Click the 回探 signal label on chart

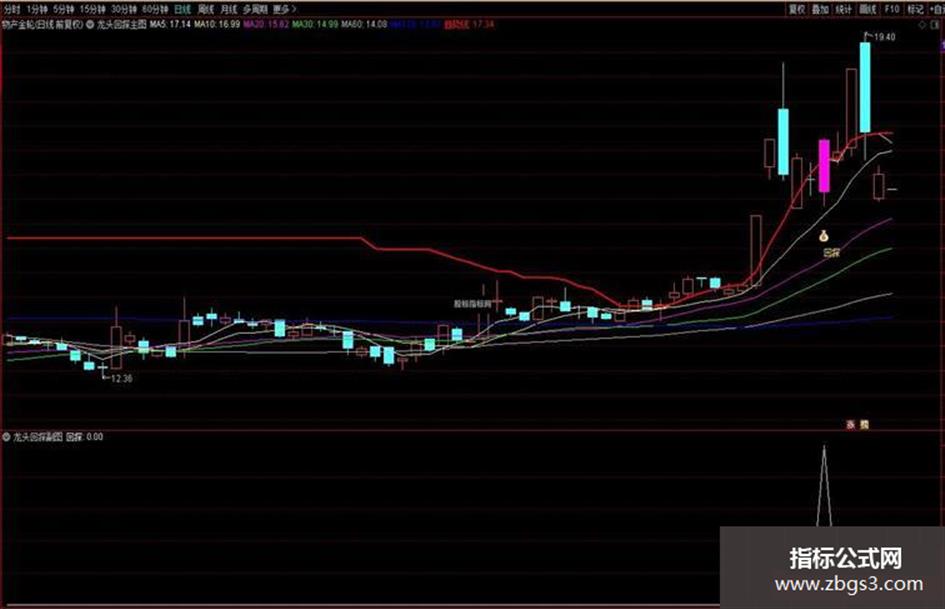pyautogui.click(x=832, y=253)
